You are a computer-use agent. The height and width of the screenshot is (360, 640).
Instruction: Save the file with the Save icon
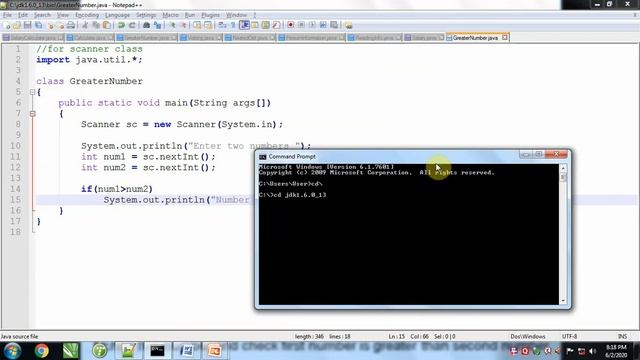pyautogui.click(x=27, y=25)
